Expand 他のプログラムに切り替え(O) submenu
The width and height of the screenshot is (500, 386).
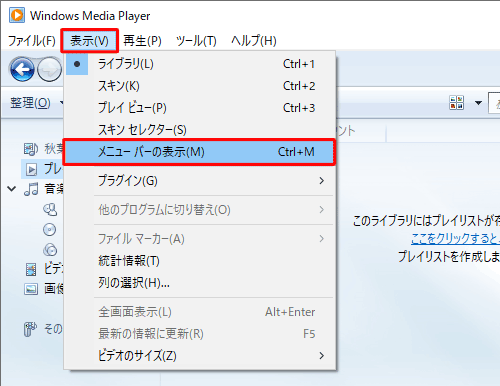[199, 210]
